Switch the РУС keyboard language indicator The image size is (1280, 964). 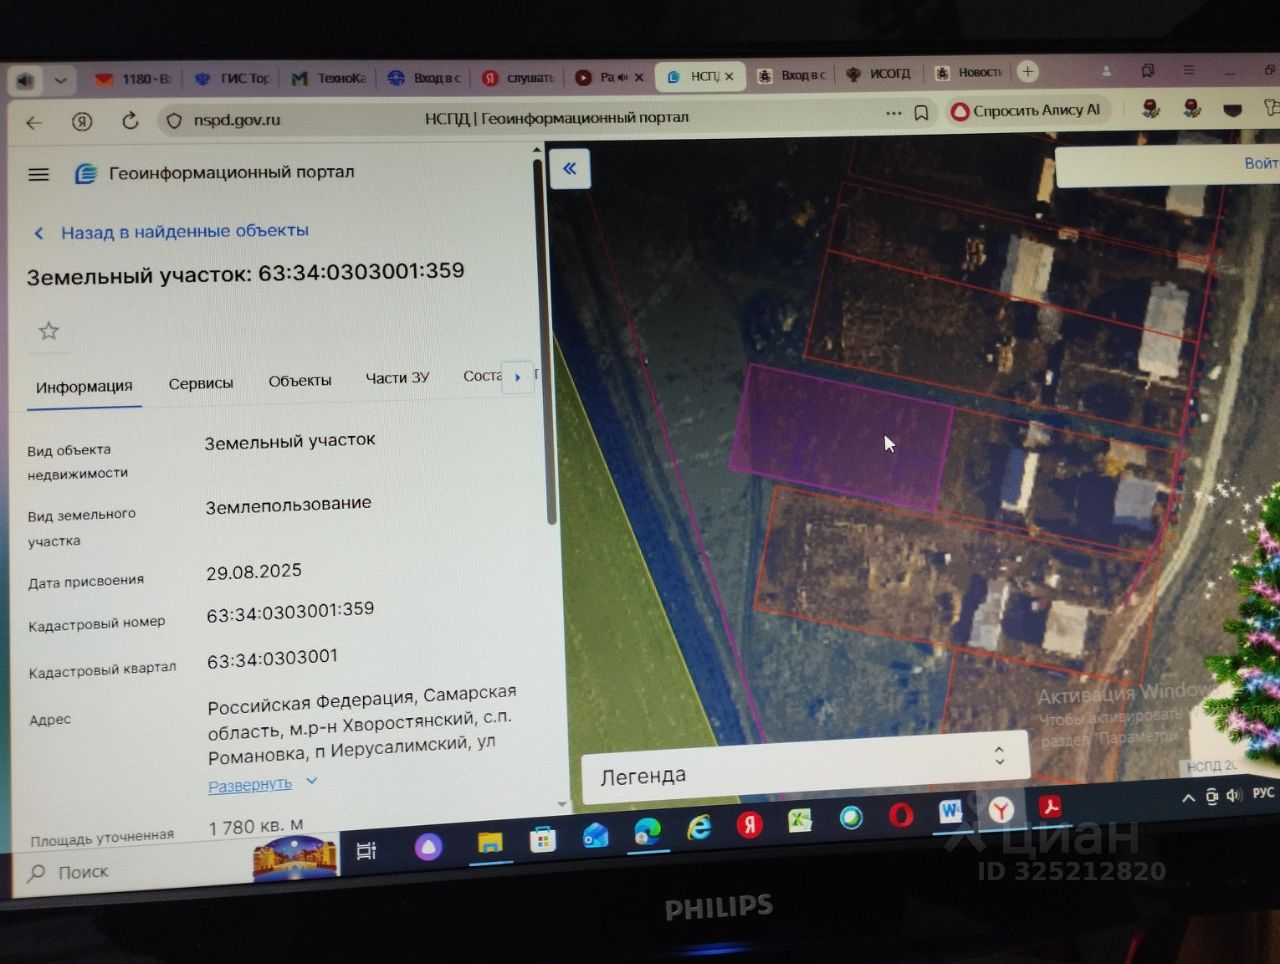click(1264, 793)
